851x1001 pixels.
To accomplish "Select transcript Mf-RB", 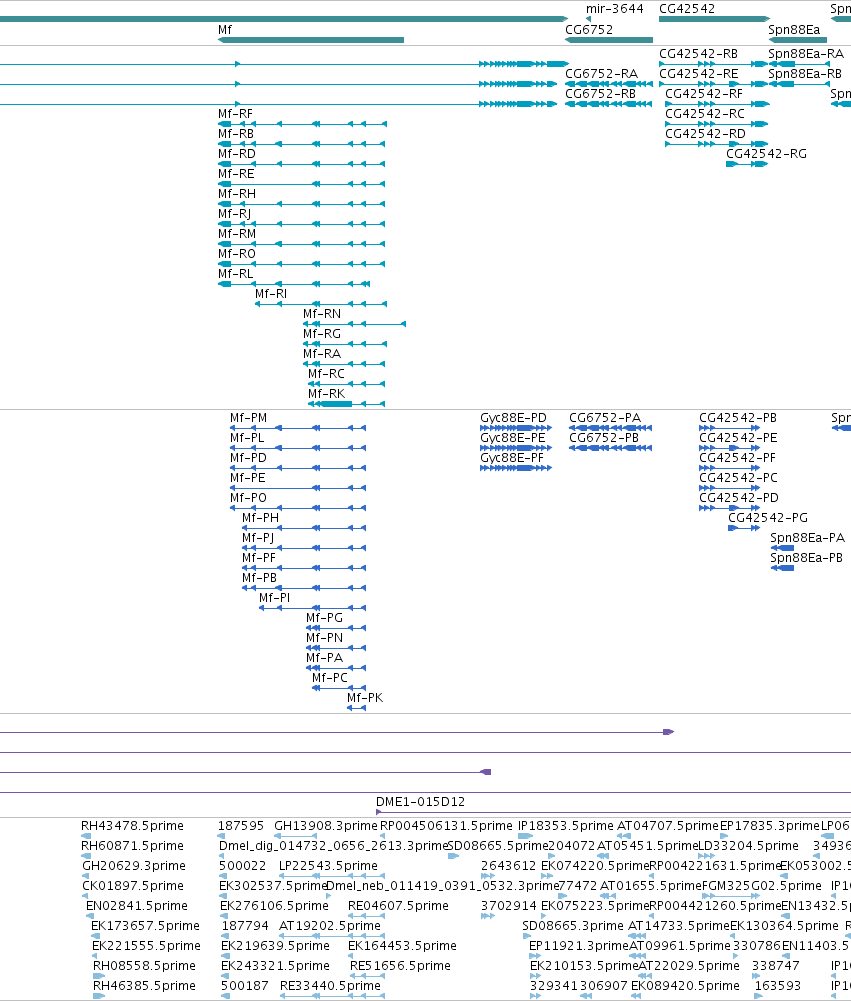I will pyautogui.click(x=236, y=134).
